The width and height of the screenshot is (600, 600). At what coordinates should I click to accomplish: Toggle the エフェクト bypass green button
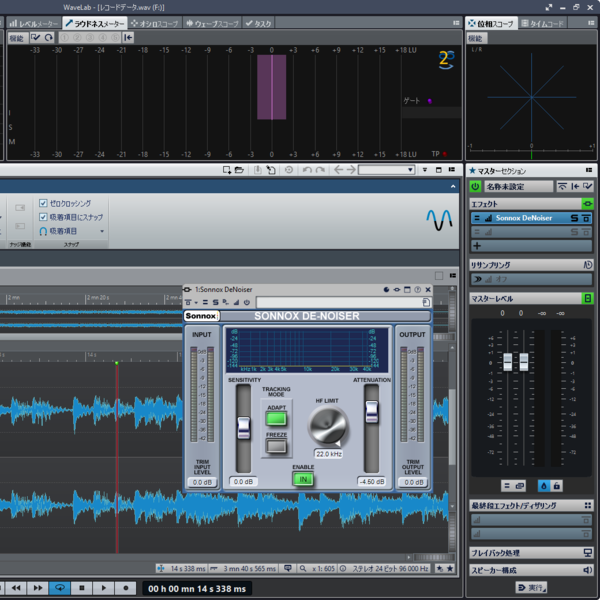pyautogui.click(x=587, y=204)
